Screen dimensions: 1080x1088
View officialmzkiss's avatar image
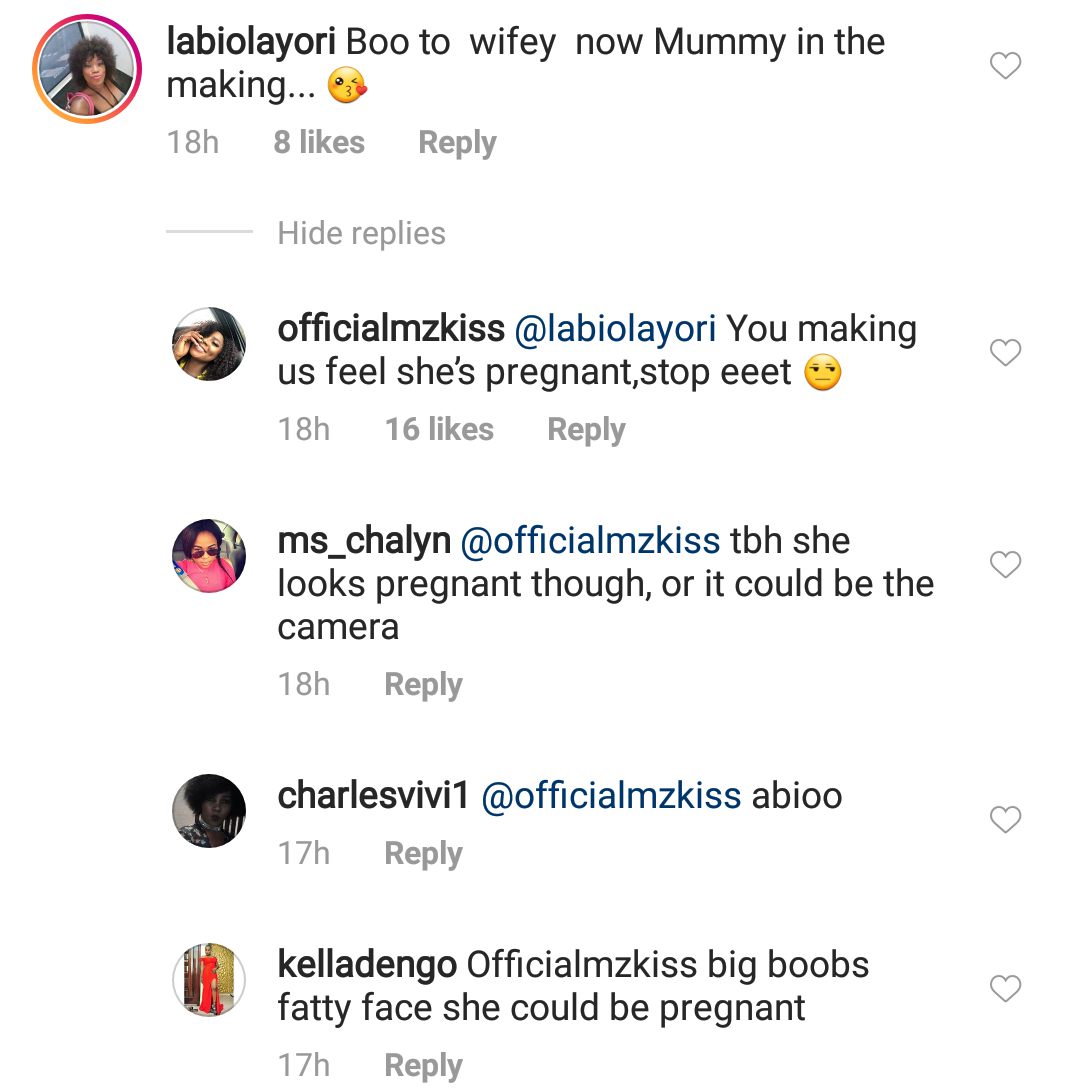click(x=209, y=345)
